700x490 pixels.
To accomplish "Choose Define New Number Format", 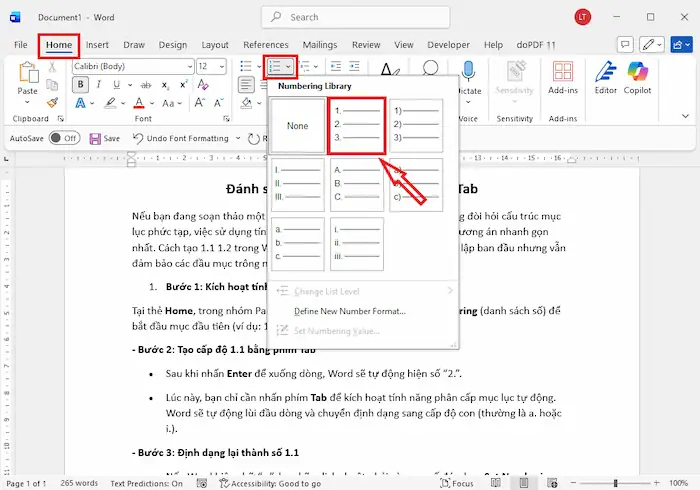I will tap(350, 311).
